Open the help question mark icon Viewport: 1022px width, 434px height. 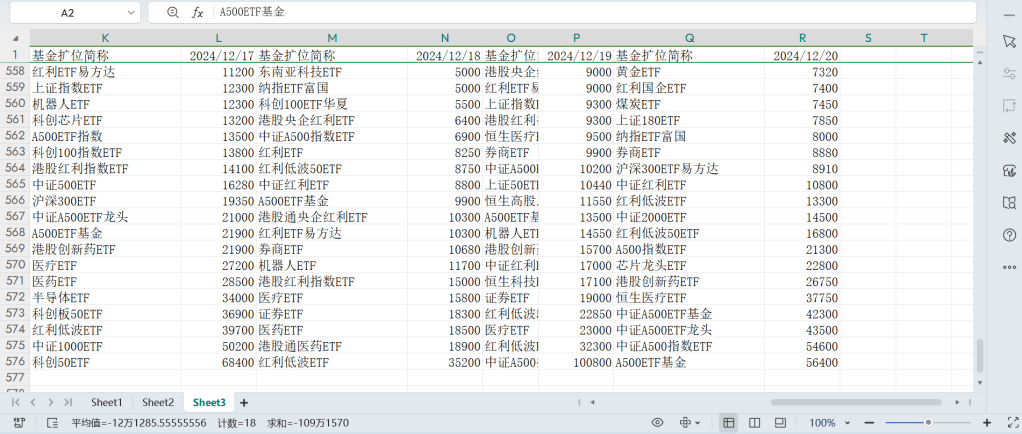(x=1009, y=235)
